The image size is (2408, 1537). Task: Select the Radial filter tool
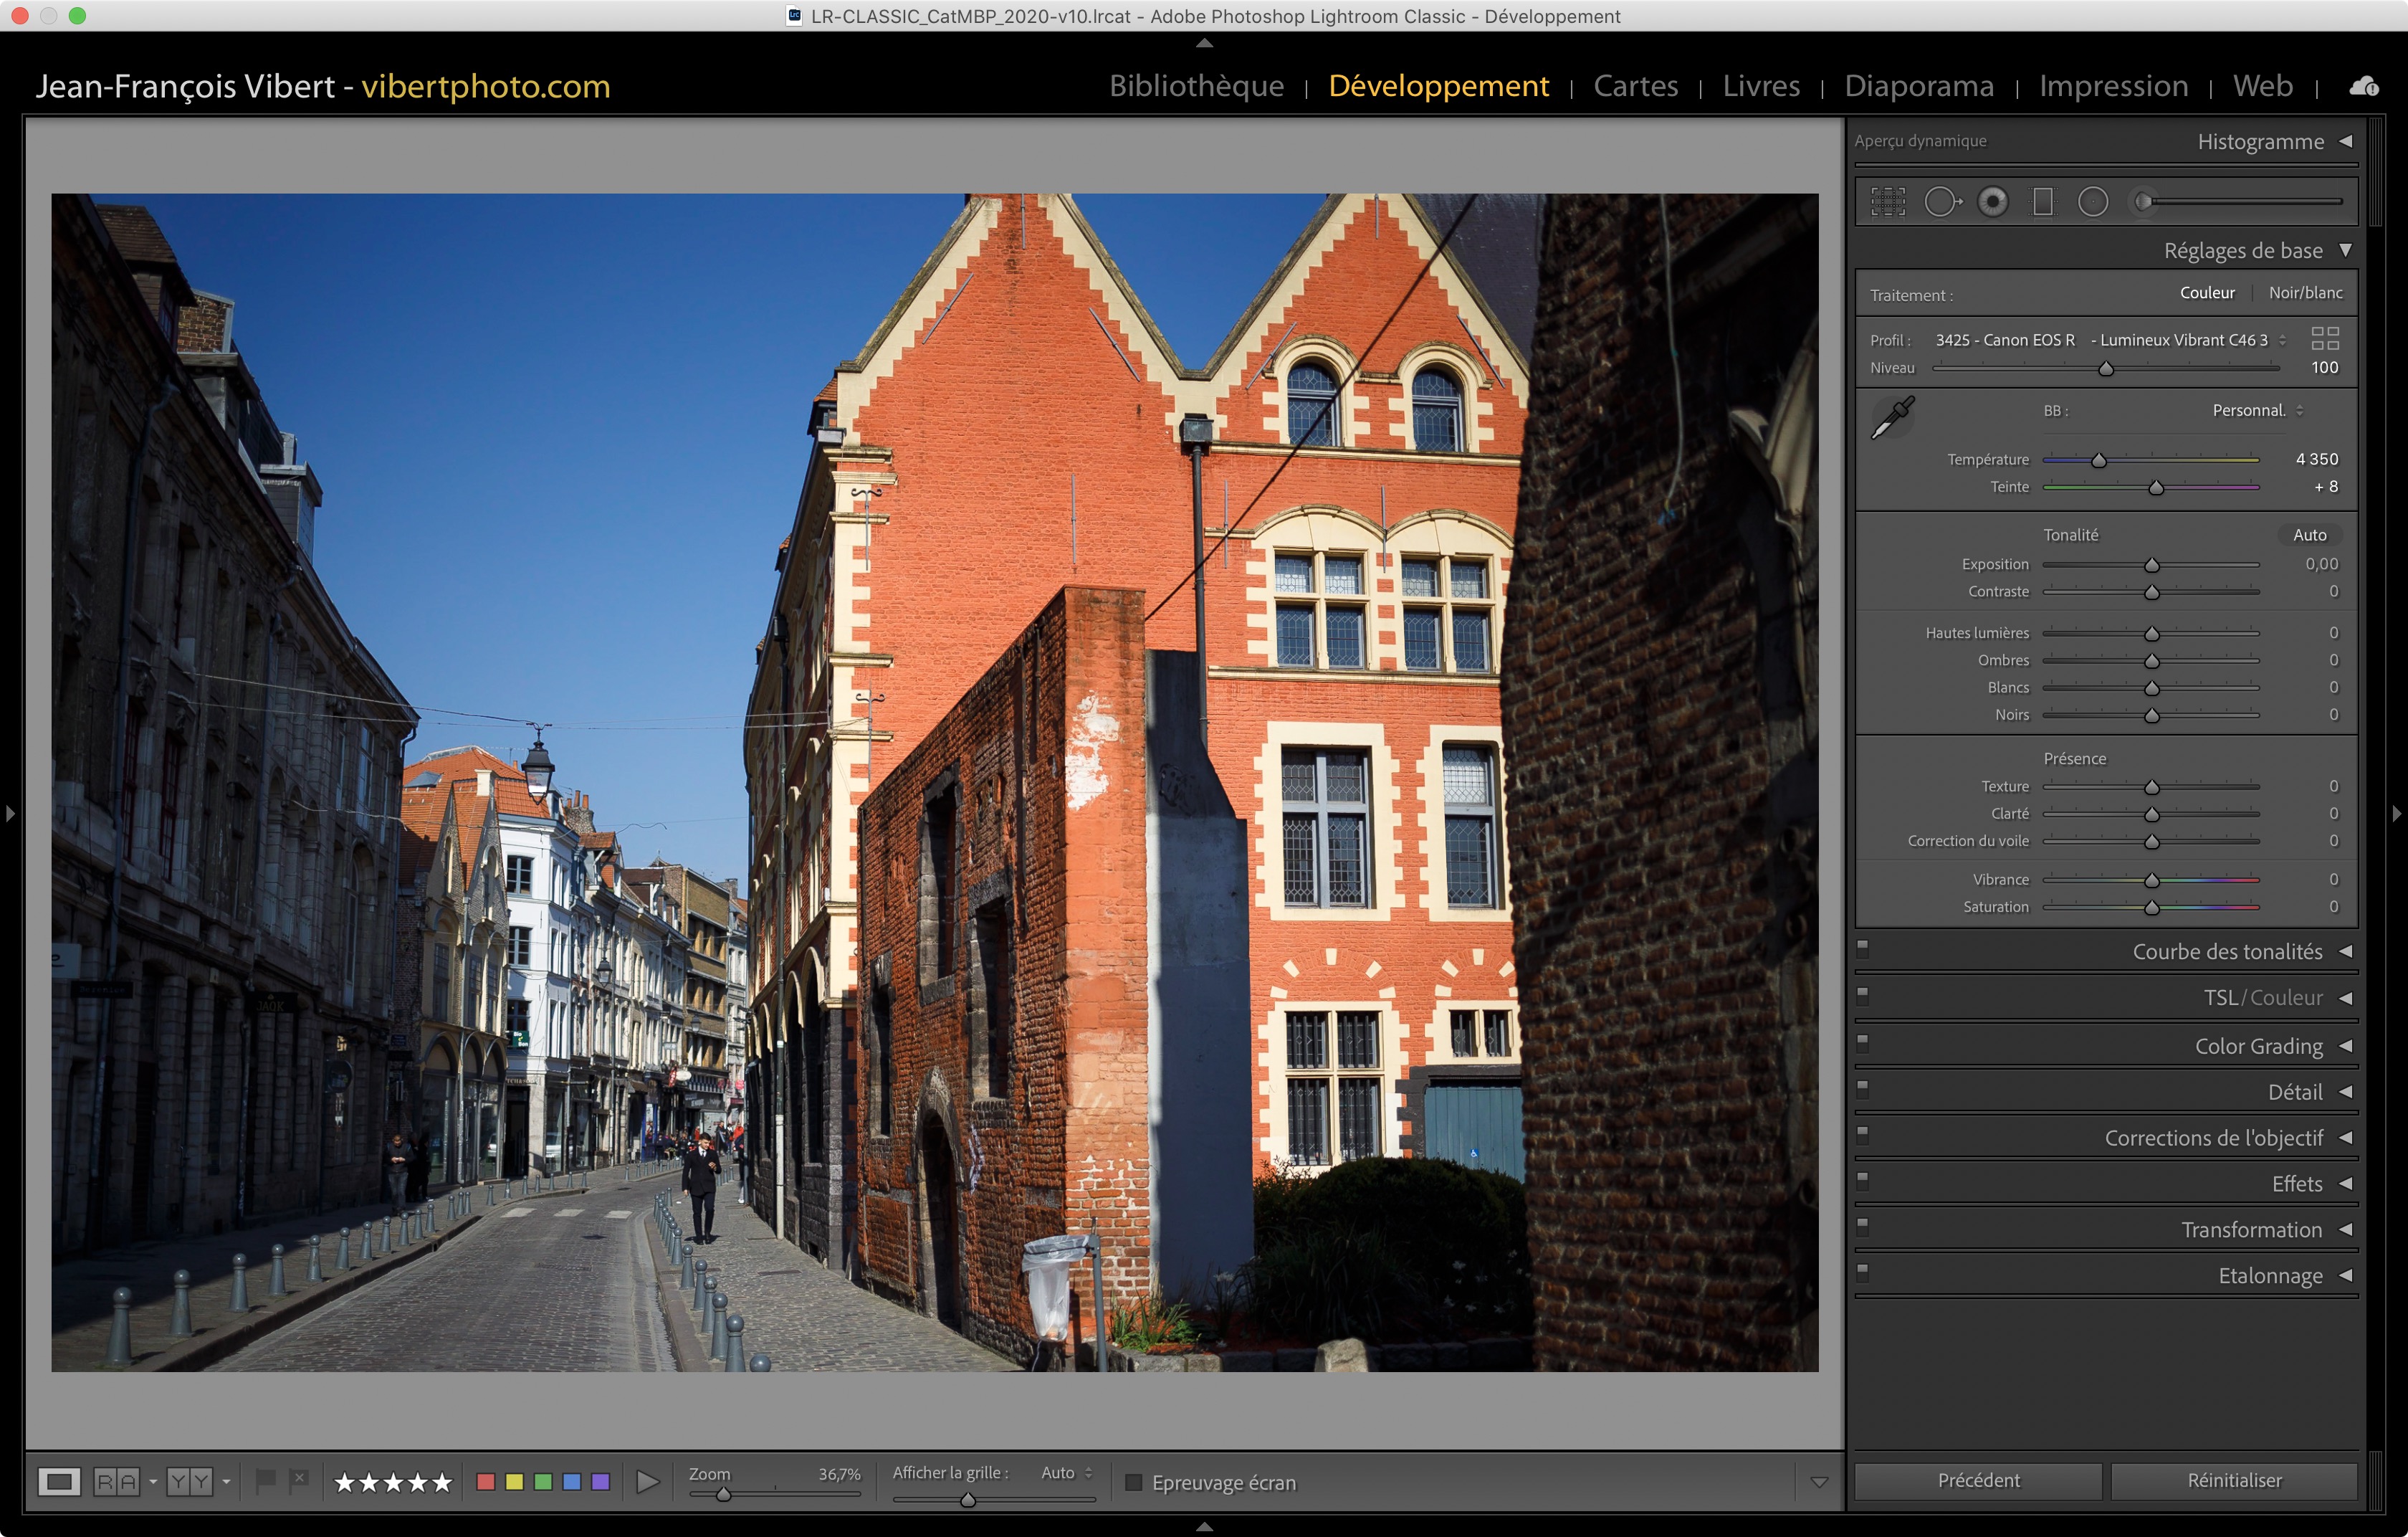[x=2092, y=202]
